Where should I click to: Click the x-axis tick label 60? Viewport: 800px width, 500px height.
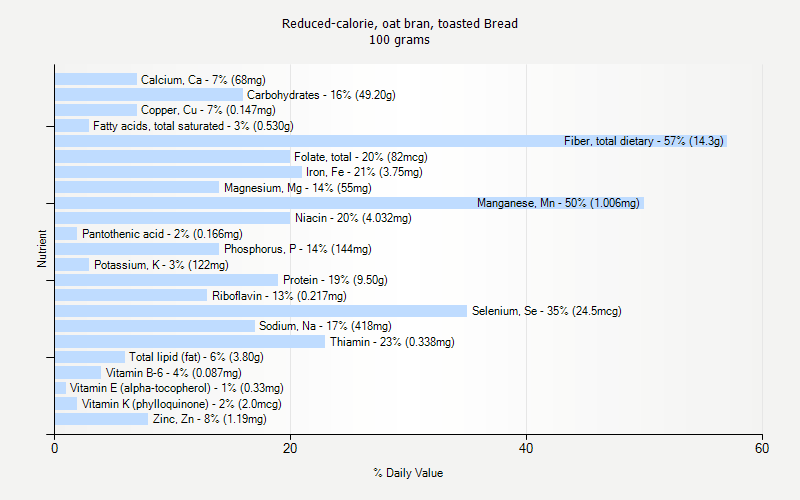(762, 448)
